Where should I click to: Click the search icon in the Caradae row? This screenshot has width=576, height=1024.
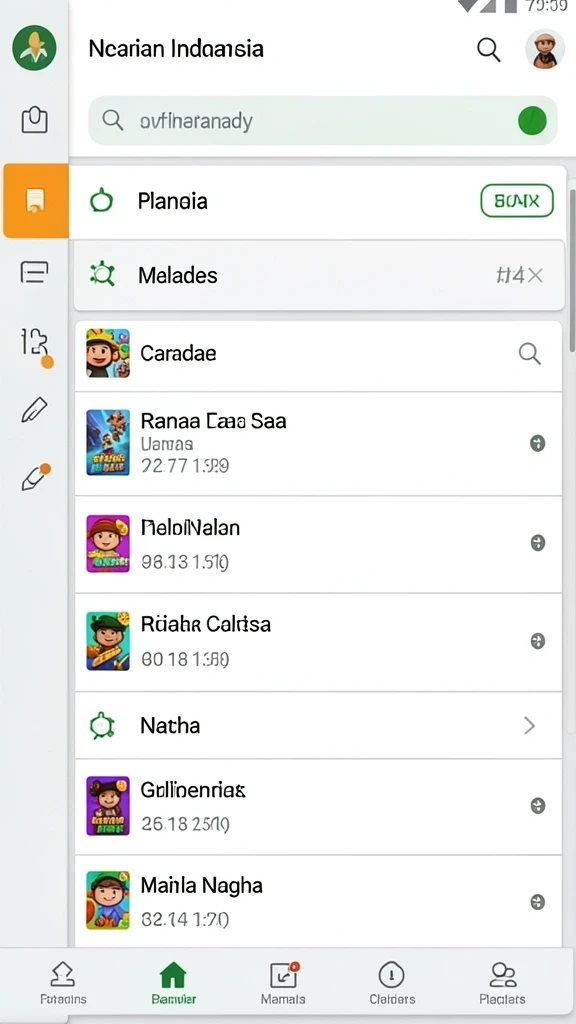click(x=529, y=354)
